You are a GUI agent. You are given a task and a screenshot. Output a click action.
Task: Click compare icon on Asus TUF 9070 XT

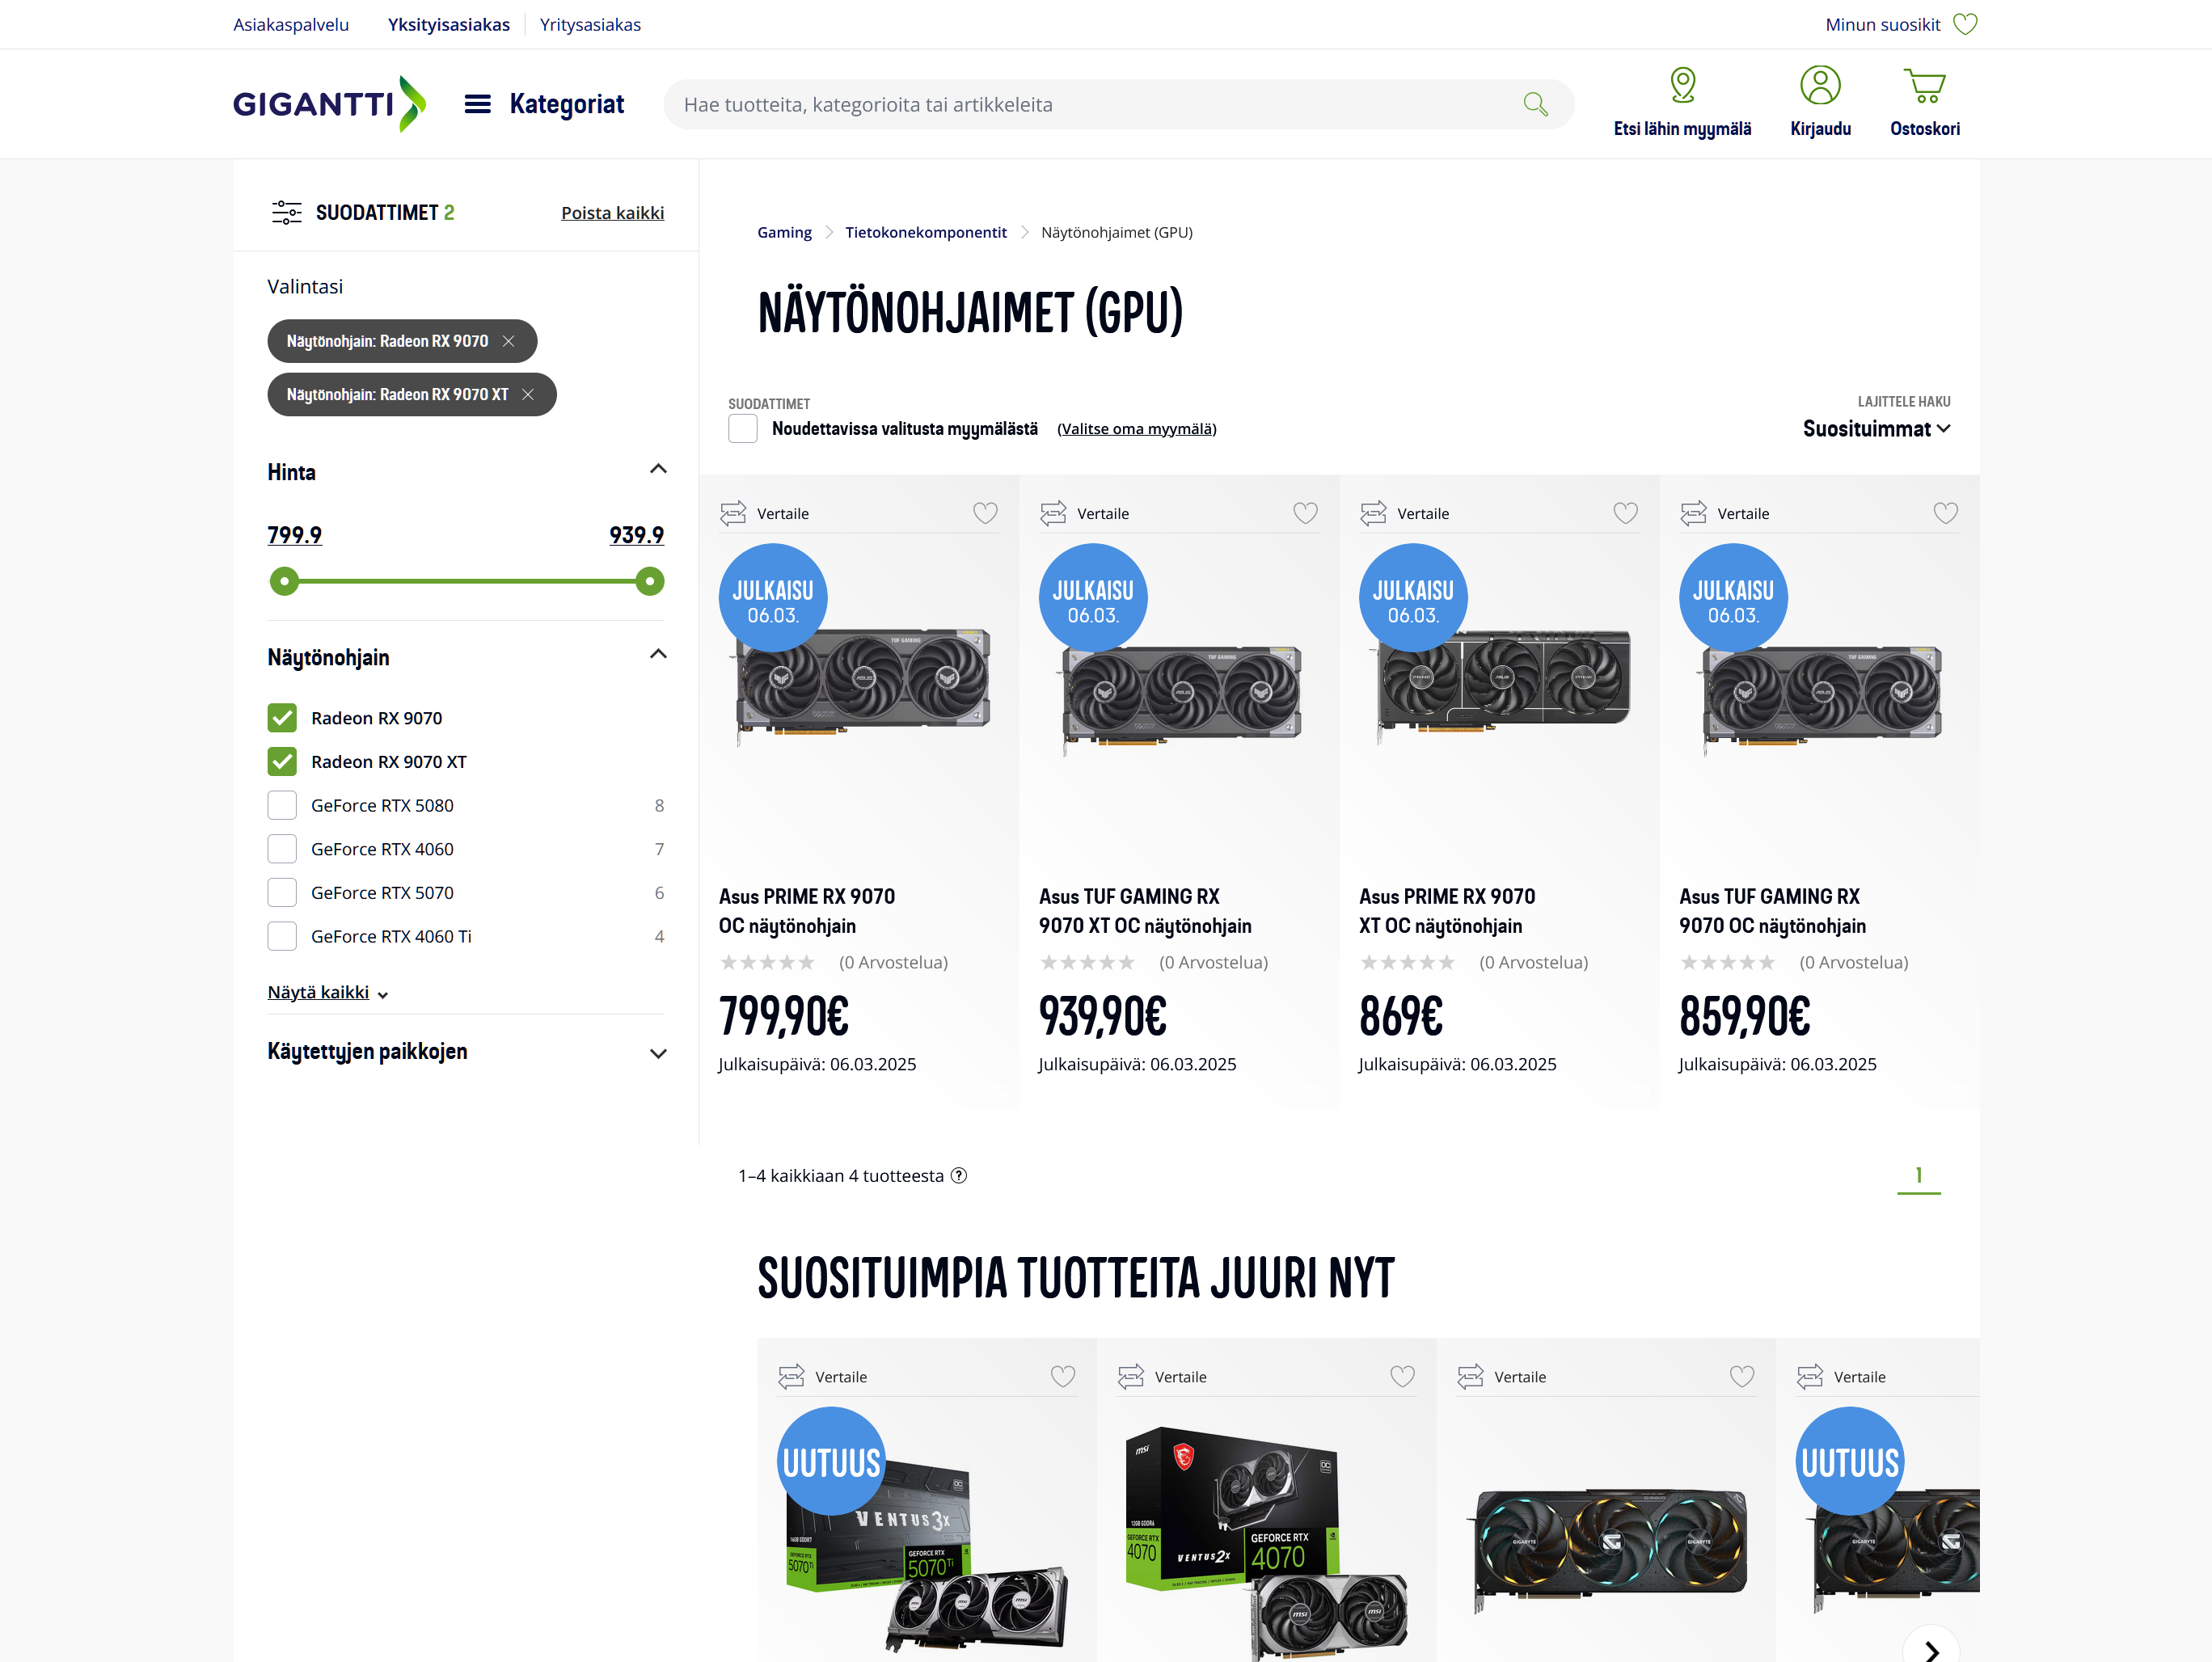pos(1053,513)
